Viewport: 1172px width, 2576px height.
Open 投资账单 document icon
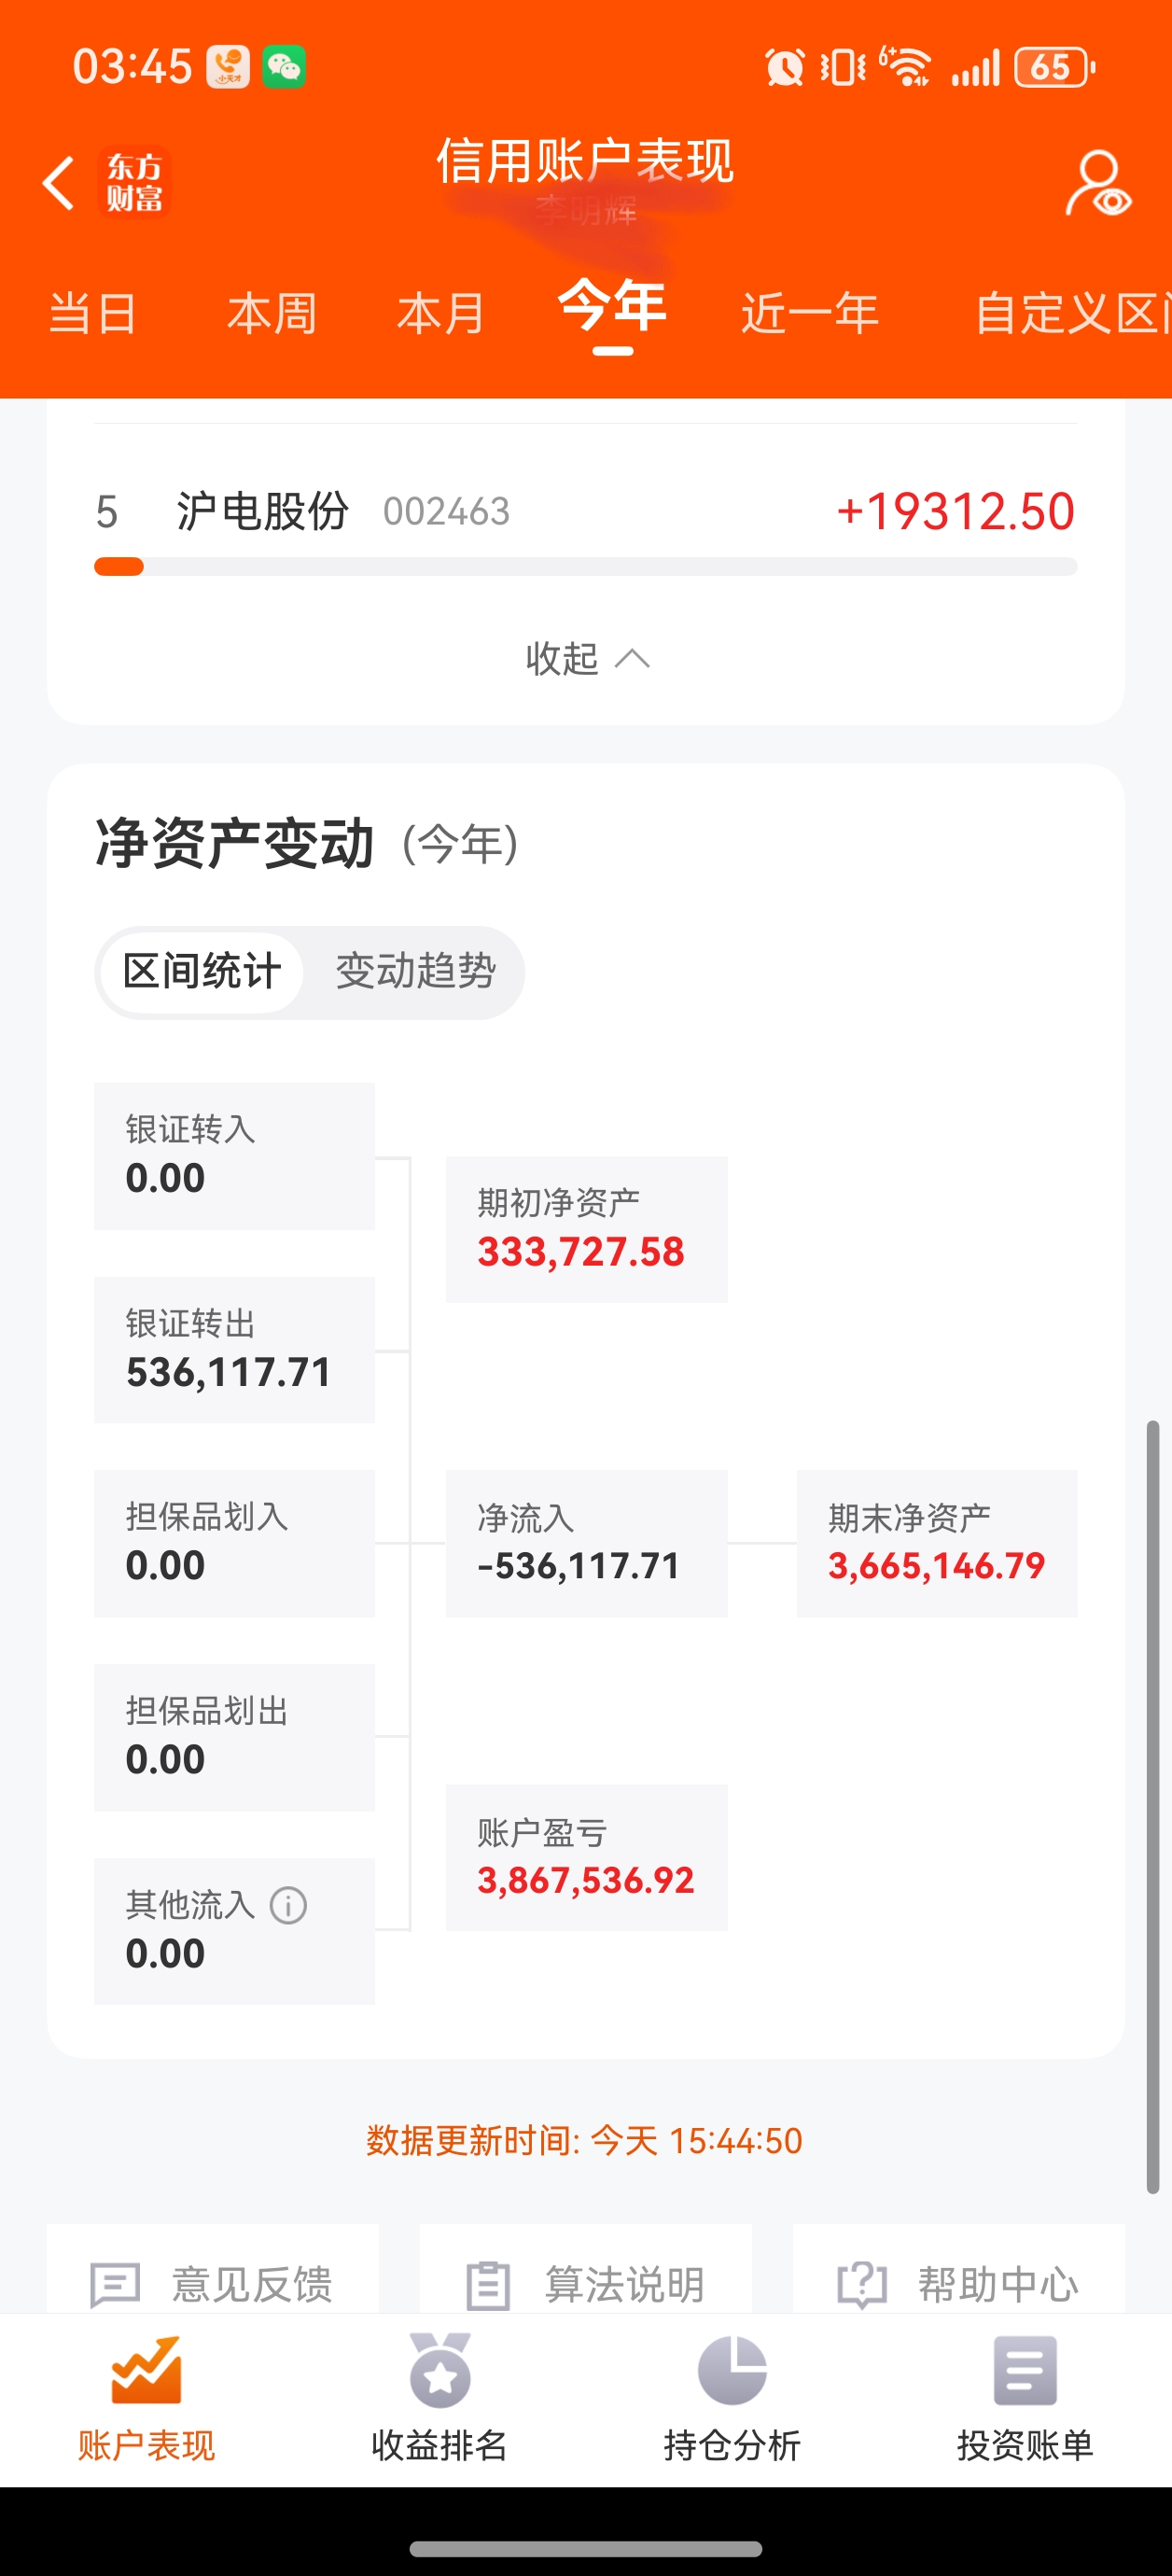1025,2370
